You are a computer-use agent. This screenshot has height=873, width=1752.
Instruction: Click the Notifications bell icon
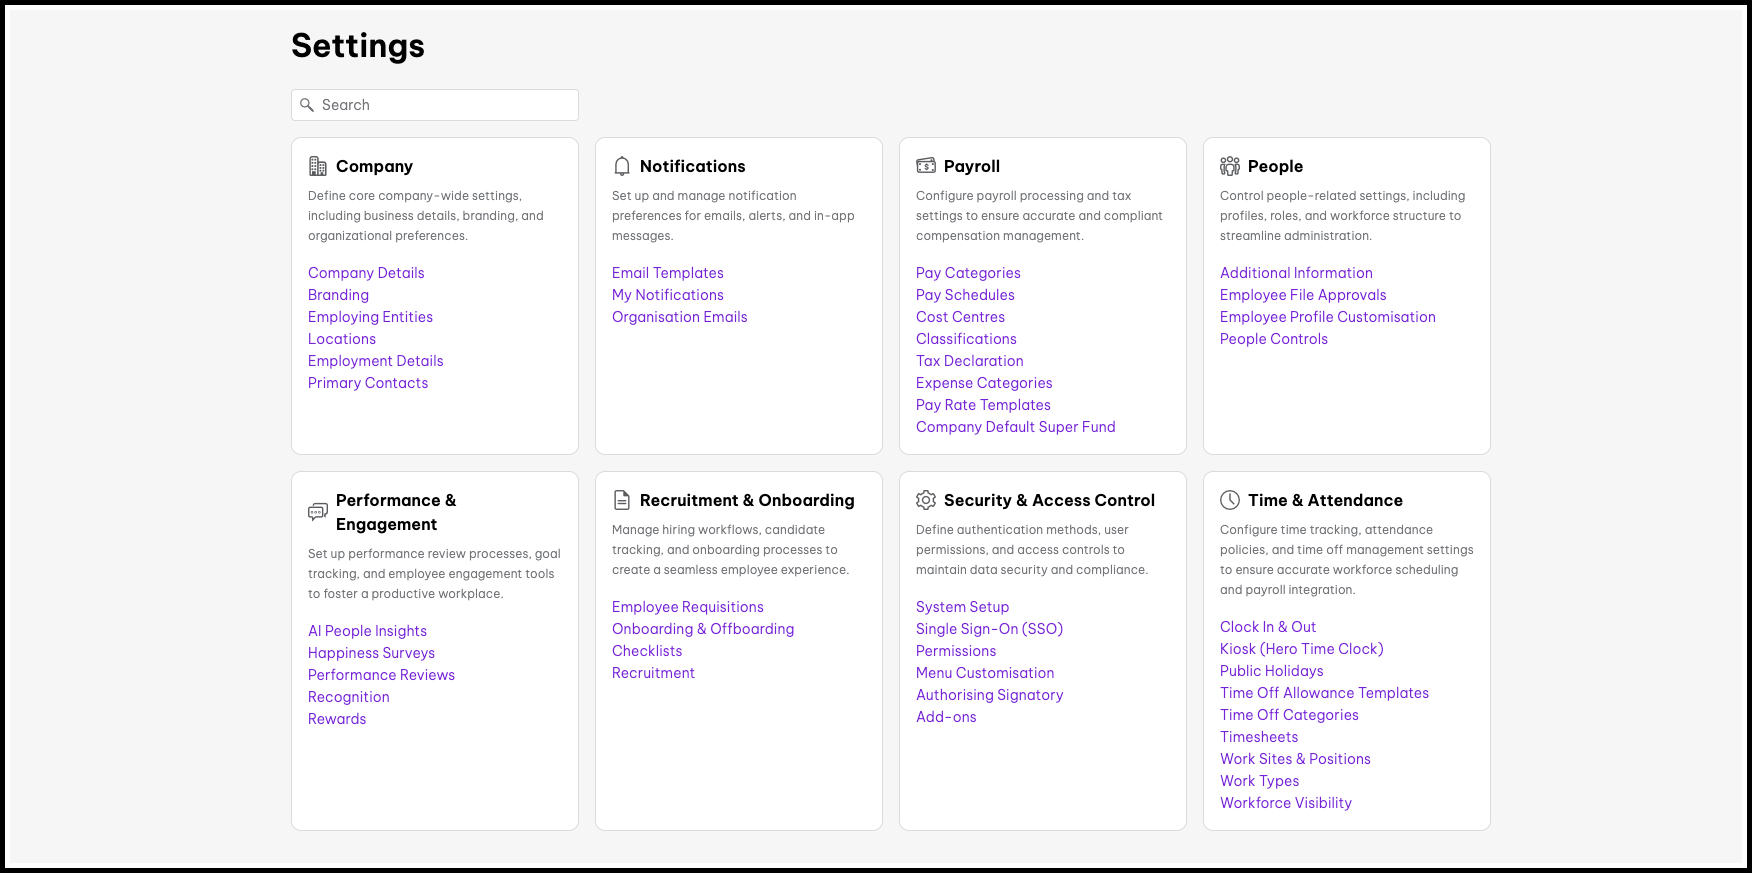click(622, 166)
